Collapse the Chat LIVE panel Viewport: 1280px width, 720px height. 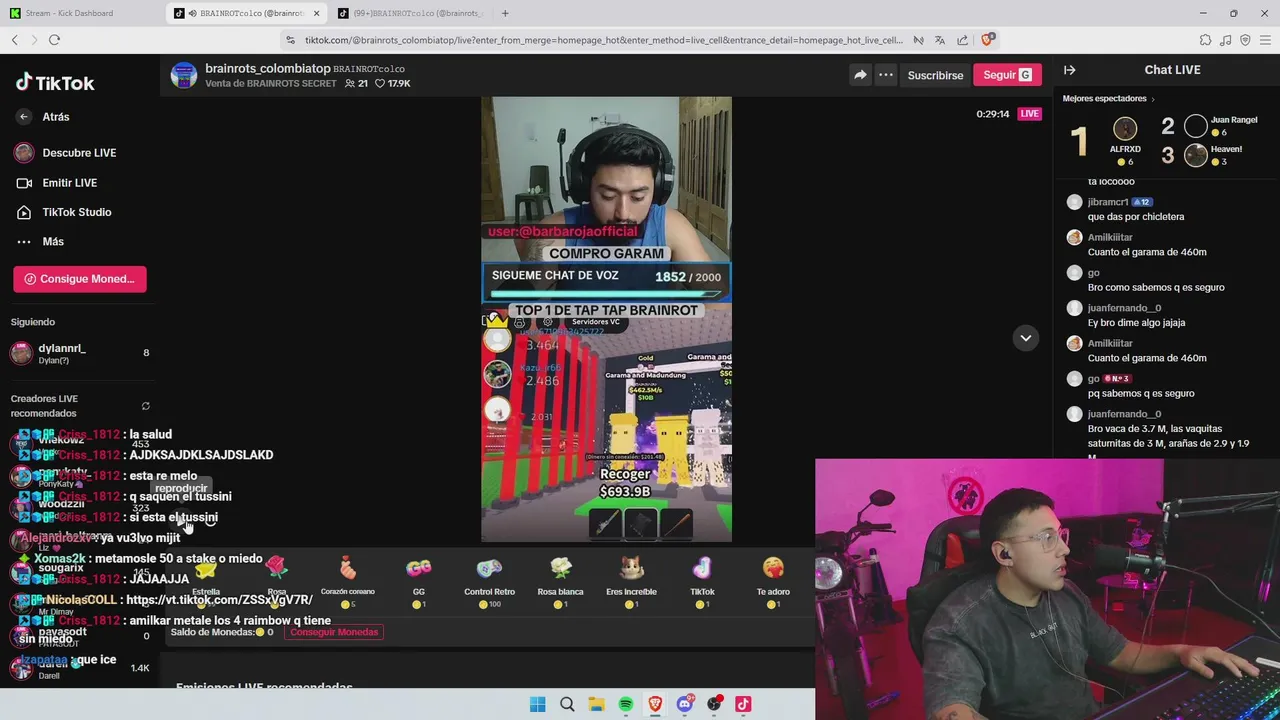coord(1069,70)
